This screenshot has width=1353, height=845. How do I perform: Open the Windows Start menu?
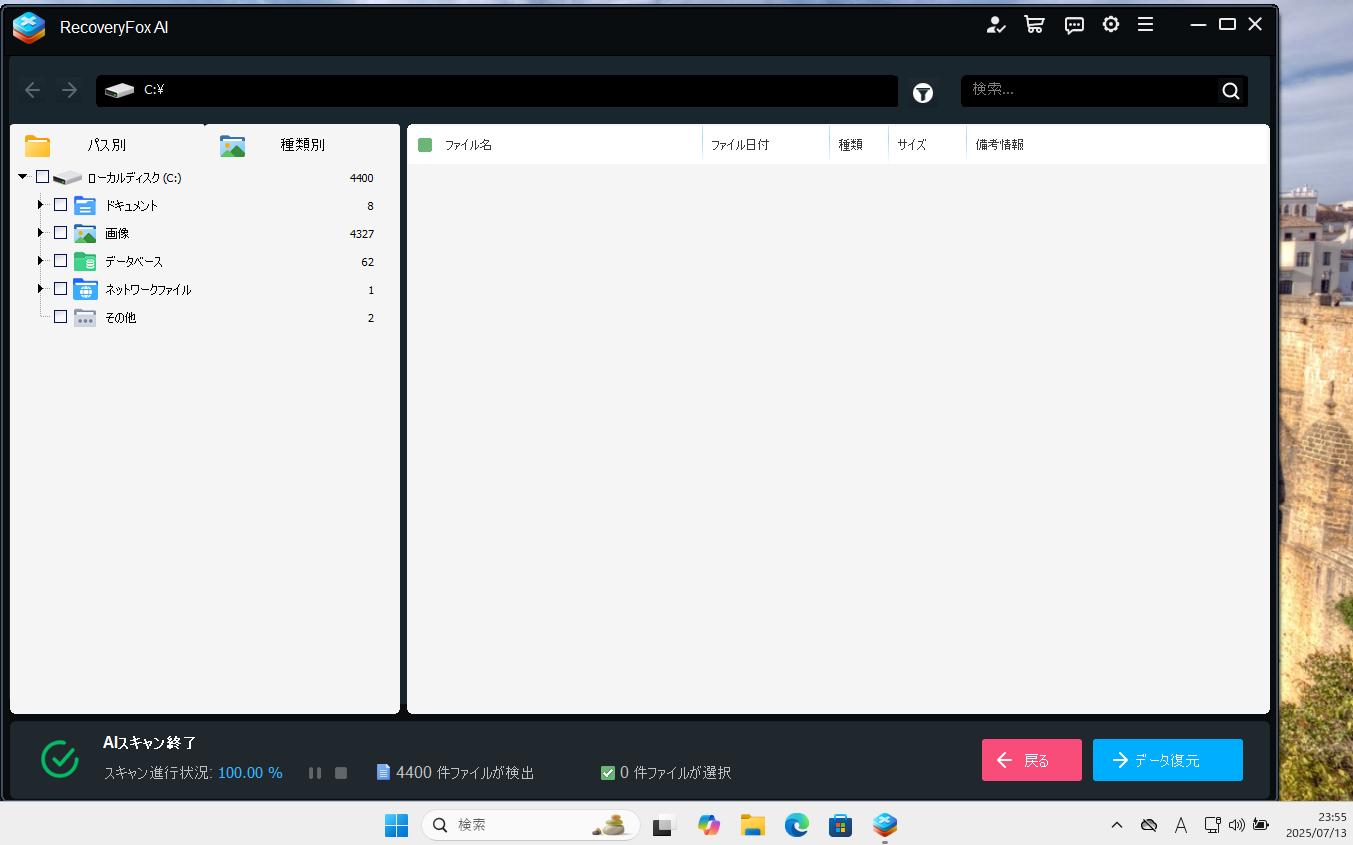397,825
